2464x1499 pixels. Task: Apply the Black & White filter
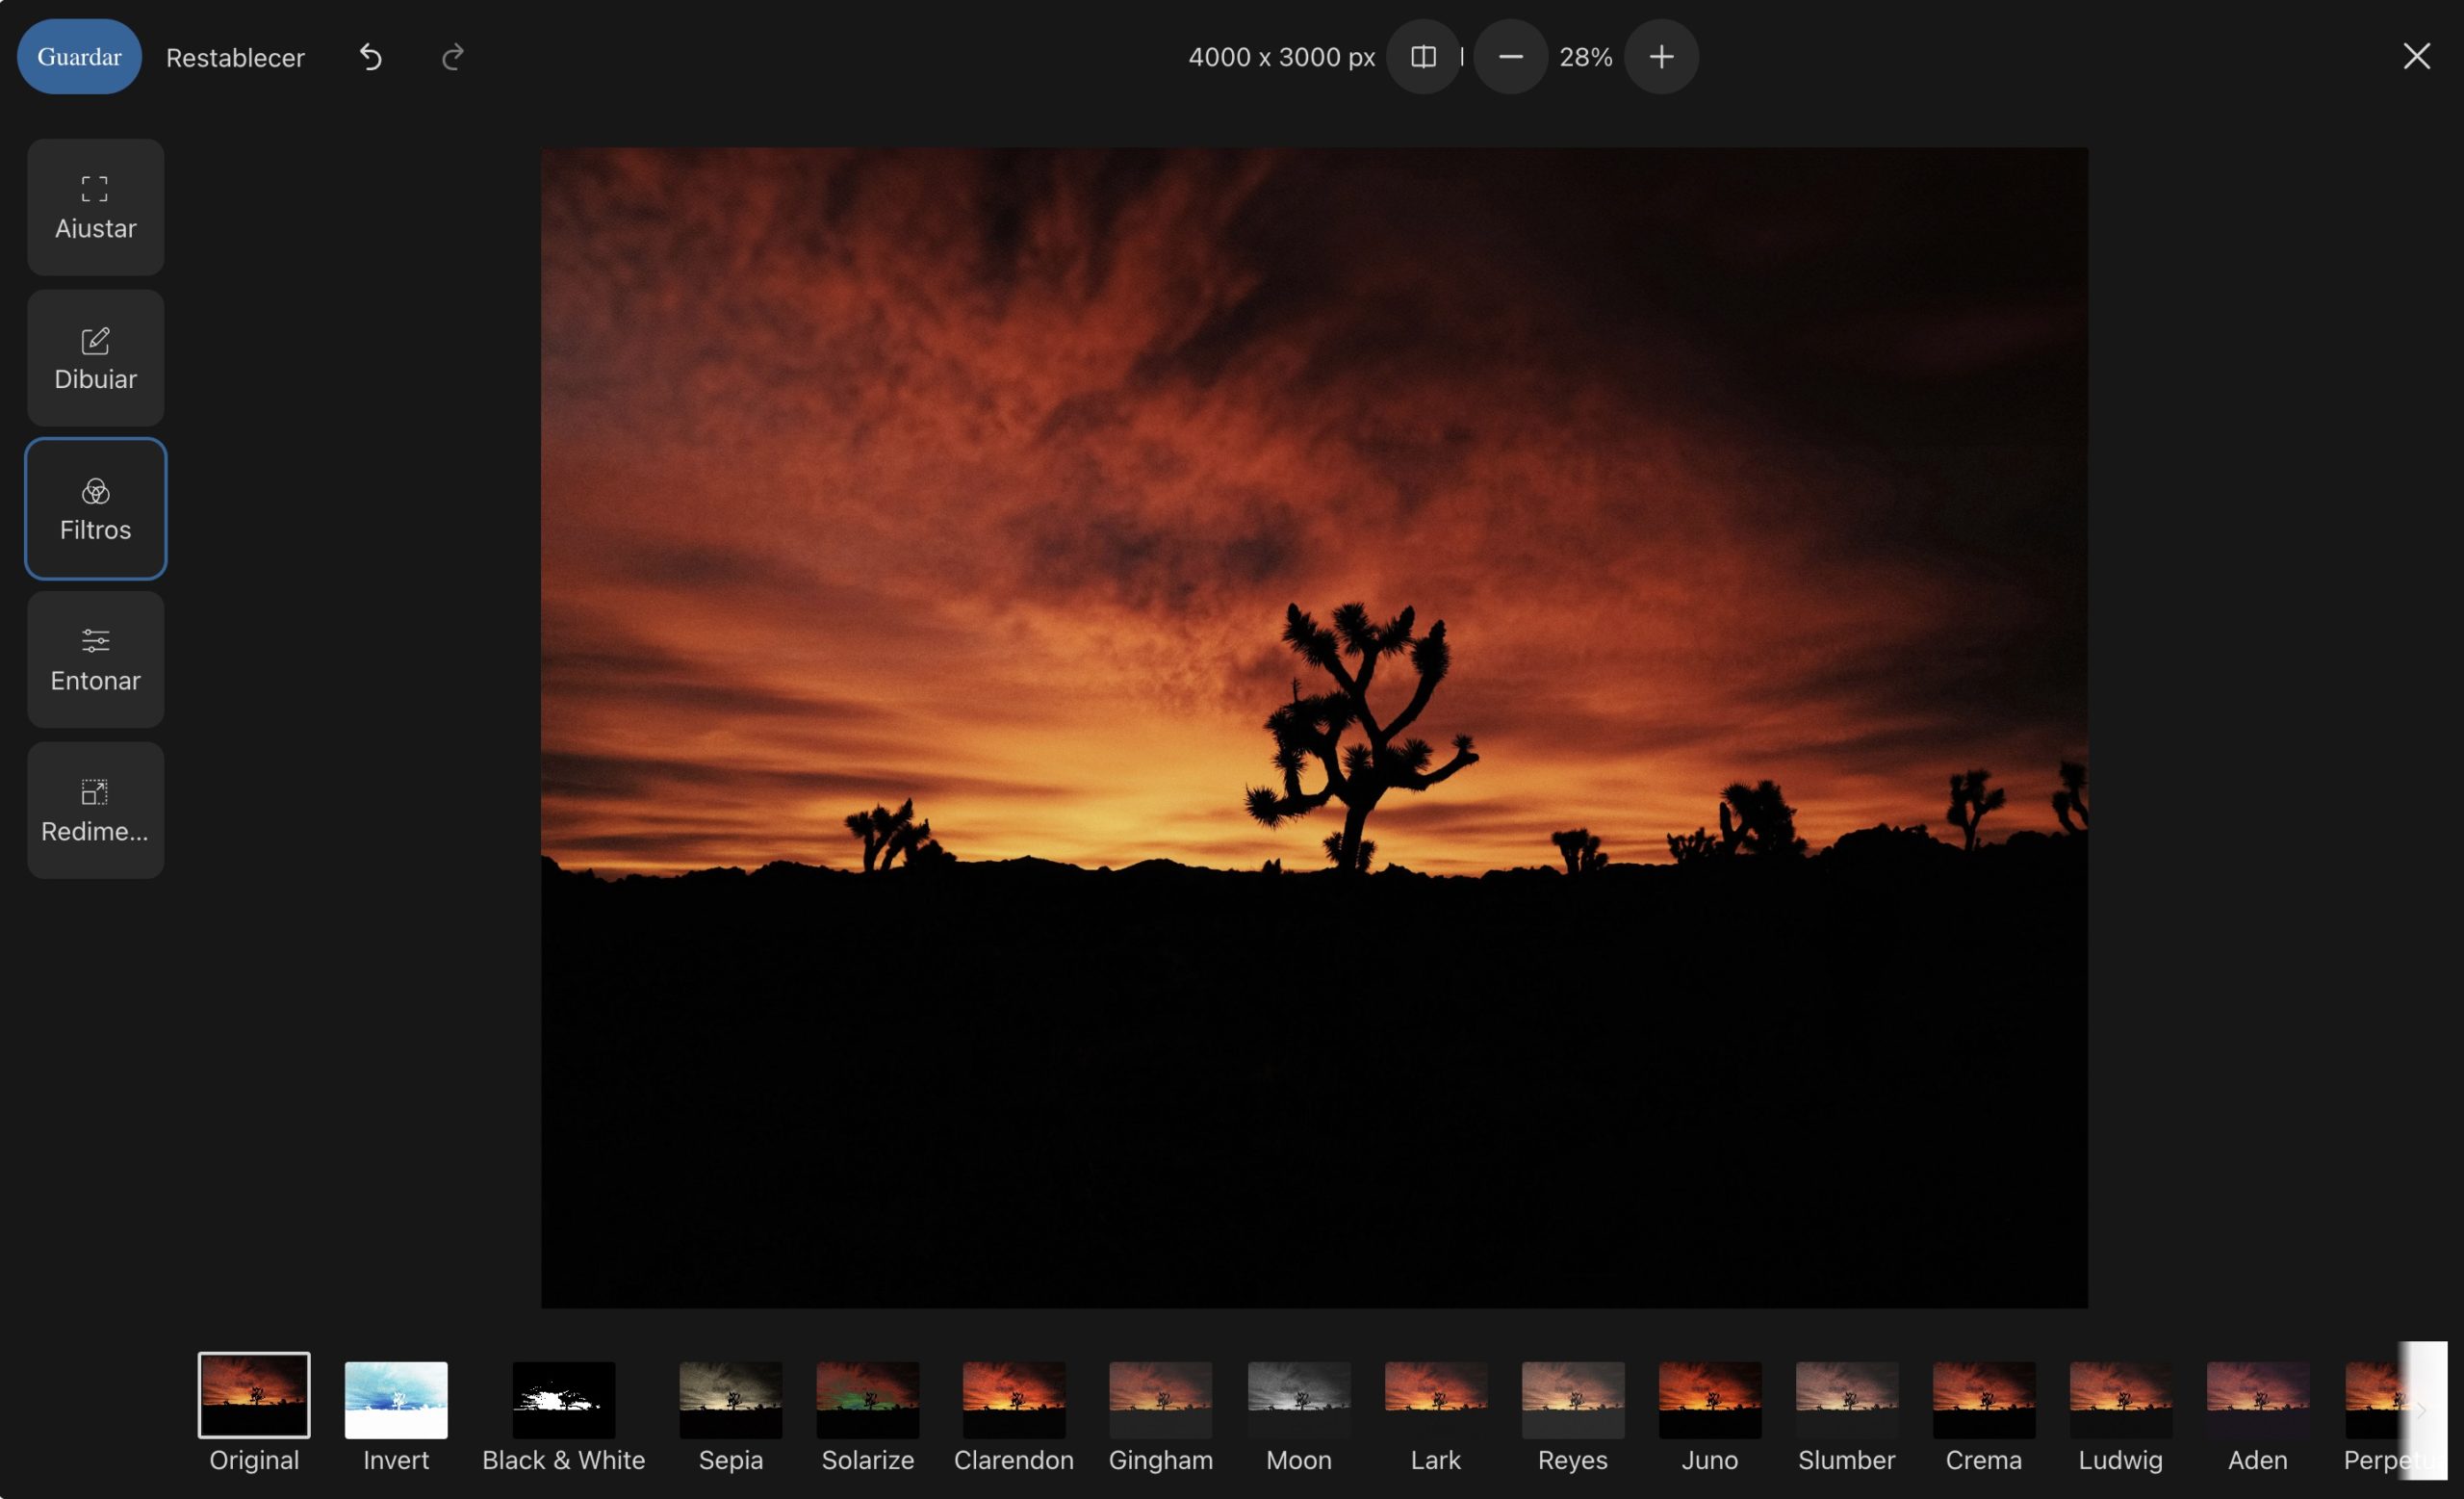tap(563, 1399)
